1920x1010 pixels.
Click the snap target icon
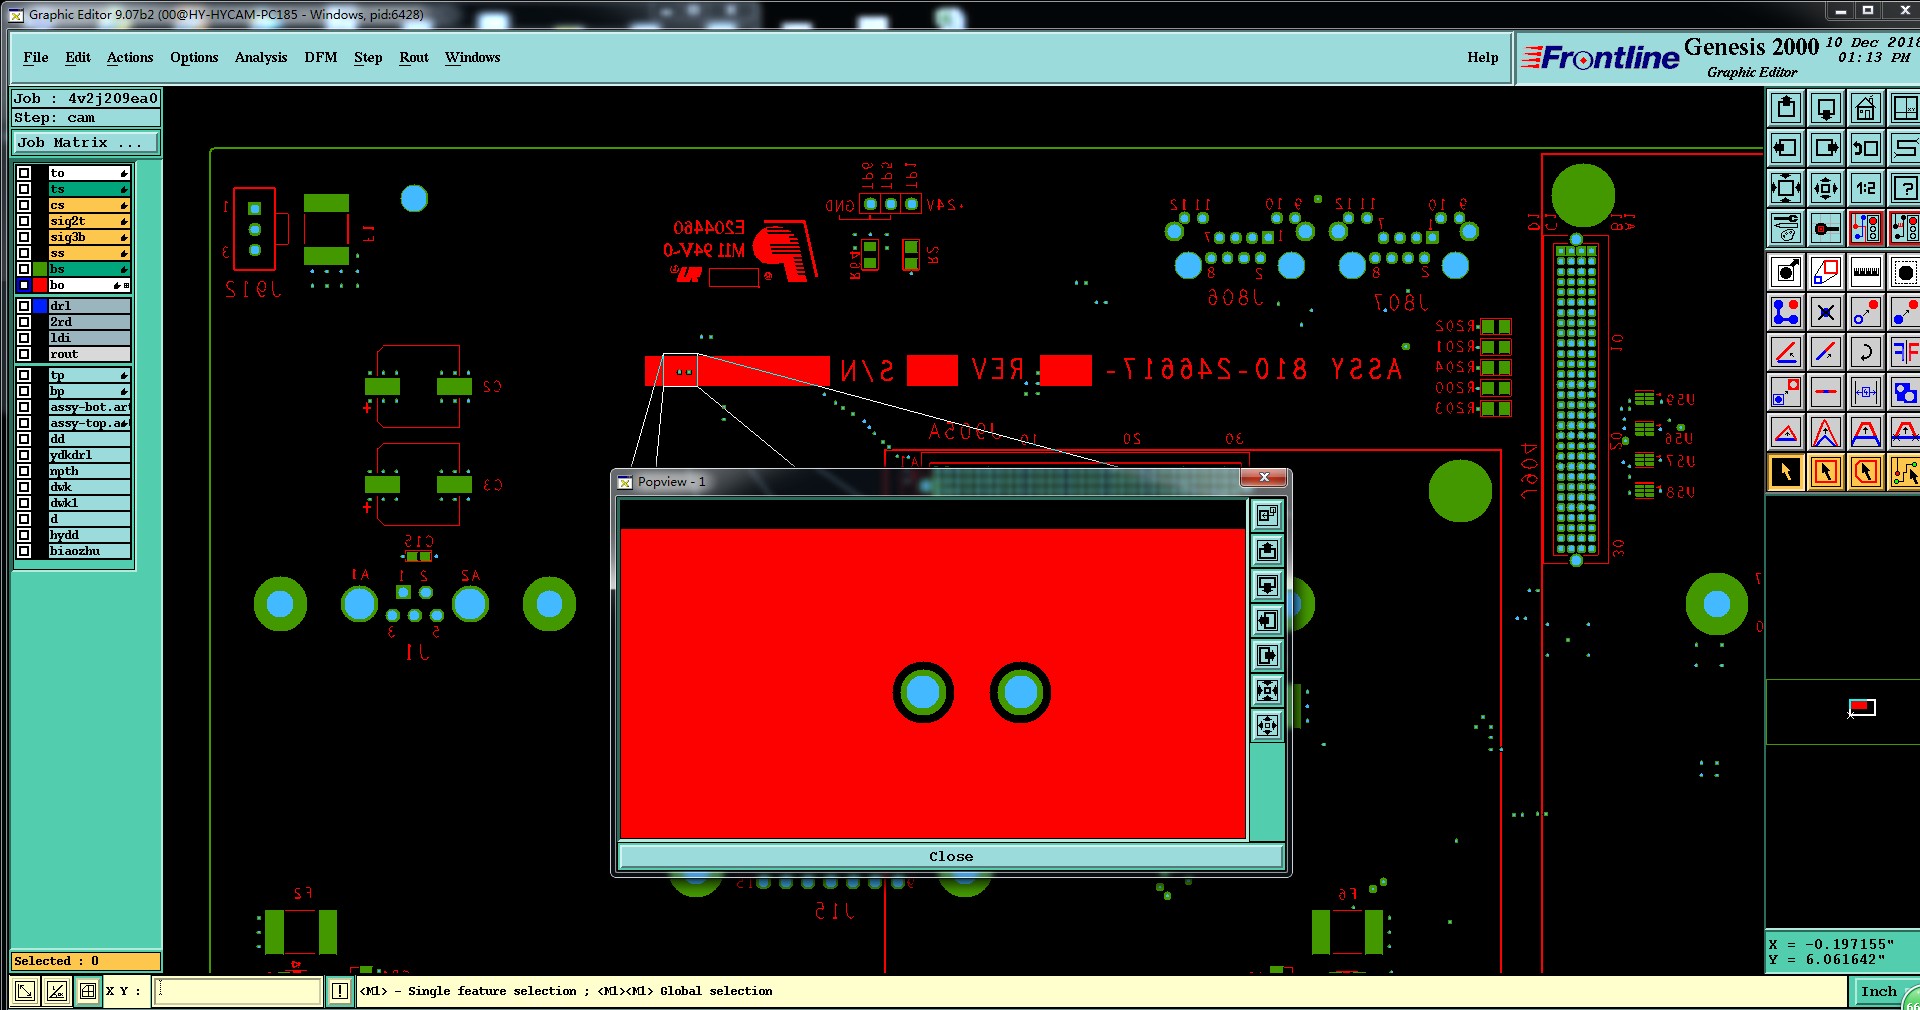[1826, 228]
